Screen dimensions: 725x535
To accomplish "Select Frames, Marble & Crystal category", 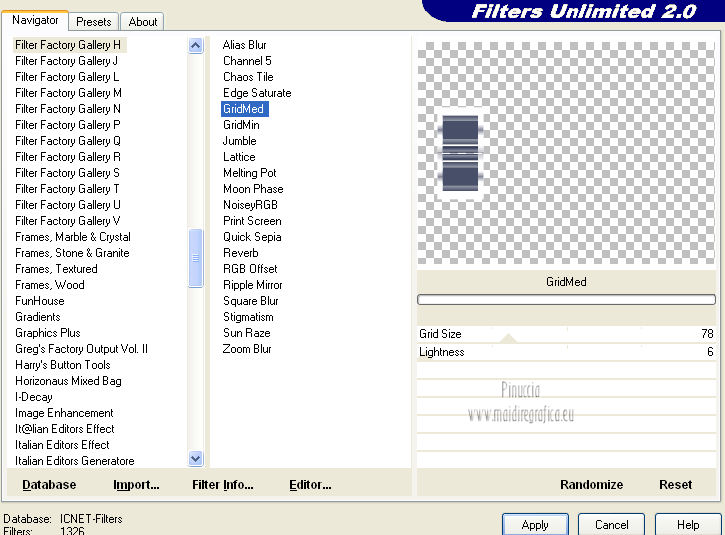I will click(73, 237).
